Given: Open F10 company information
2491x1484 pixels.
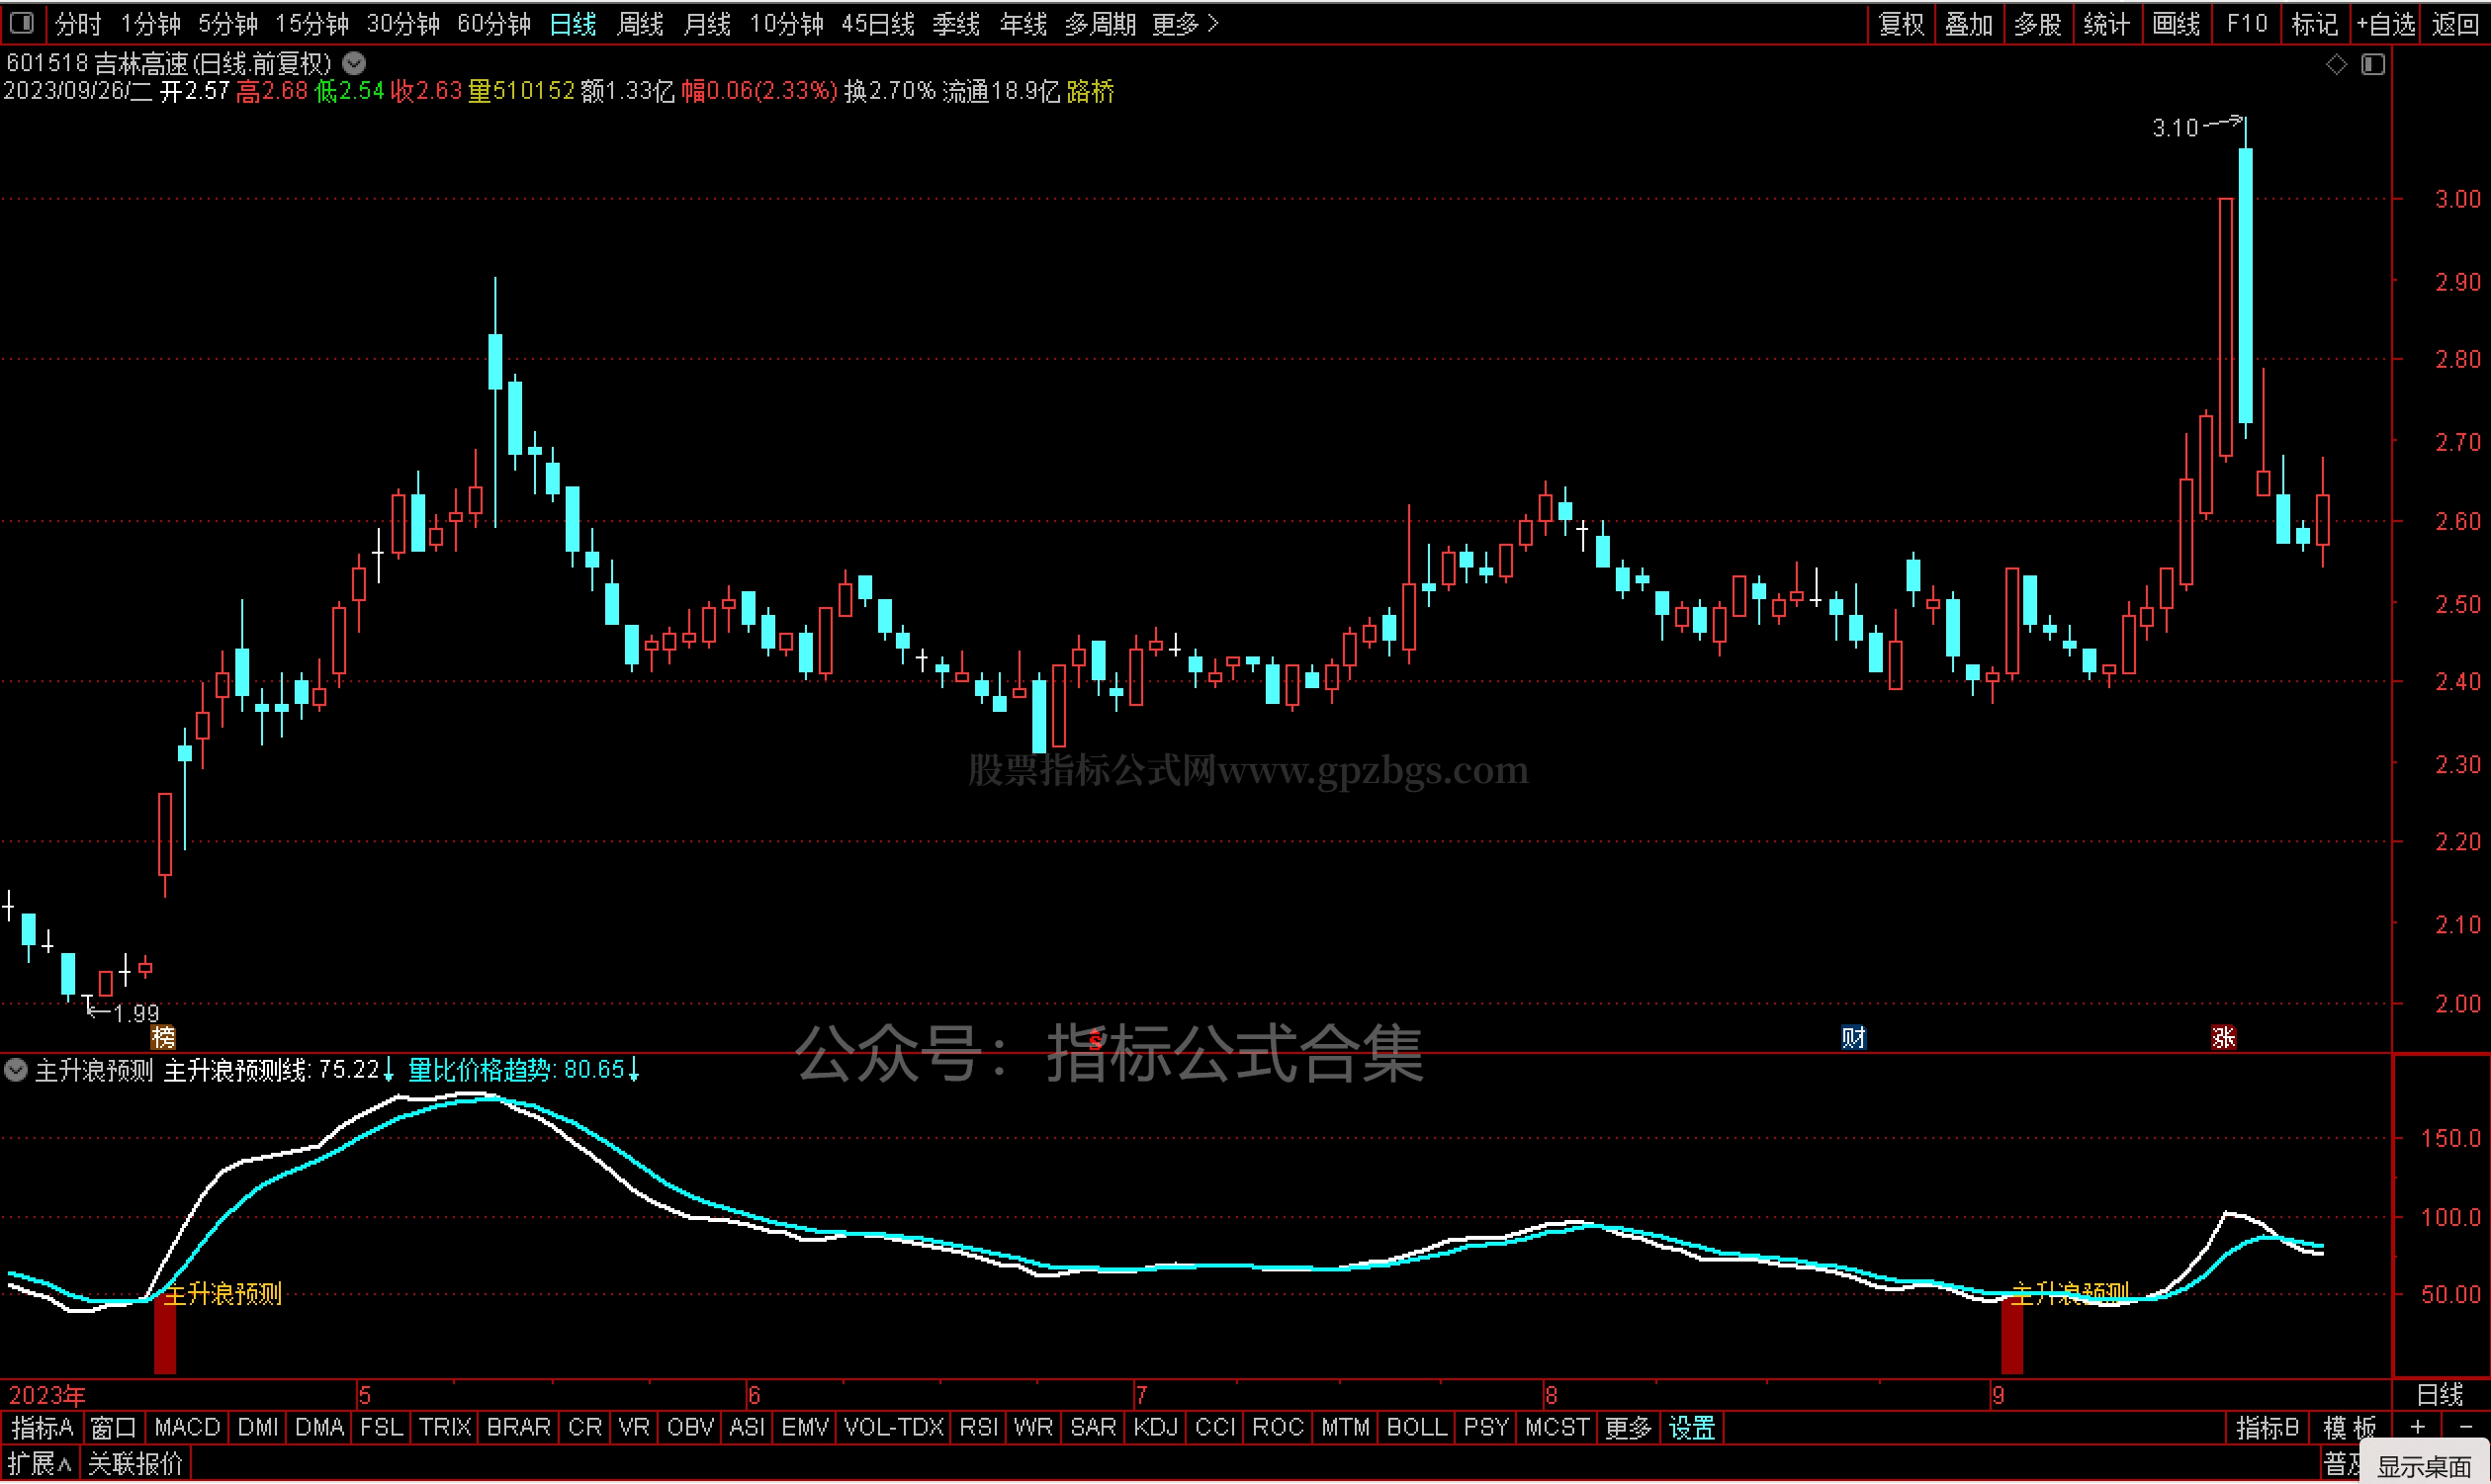Looking at the screenshot, I should 2246,23.
